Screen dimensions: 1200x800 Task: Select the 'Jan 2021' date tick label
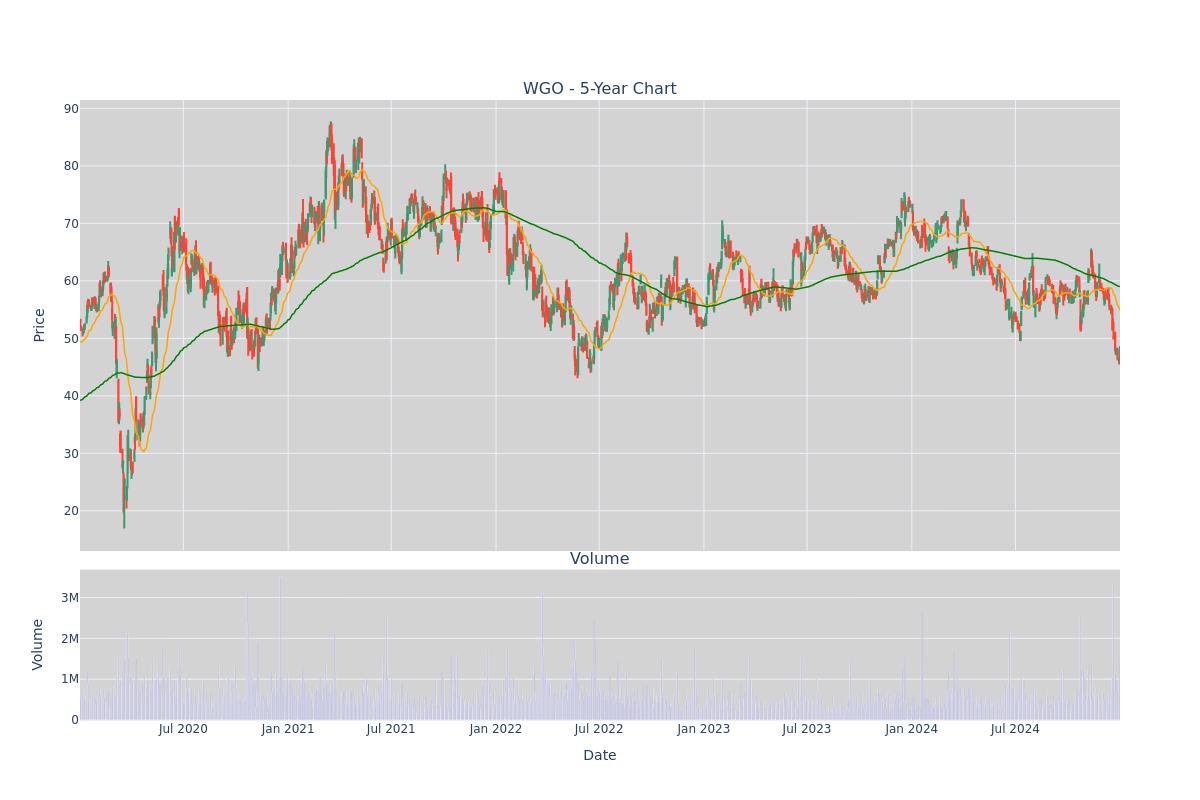coord(288,729)
